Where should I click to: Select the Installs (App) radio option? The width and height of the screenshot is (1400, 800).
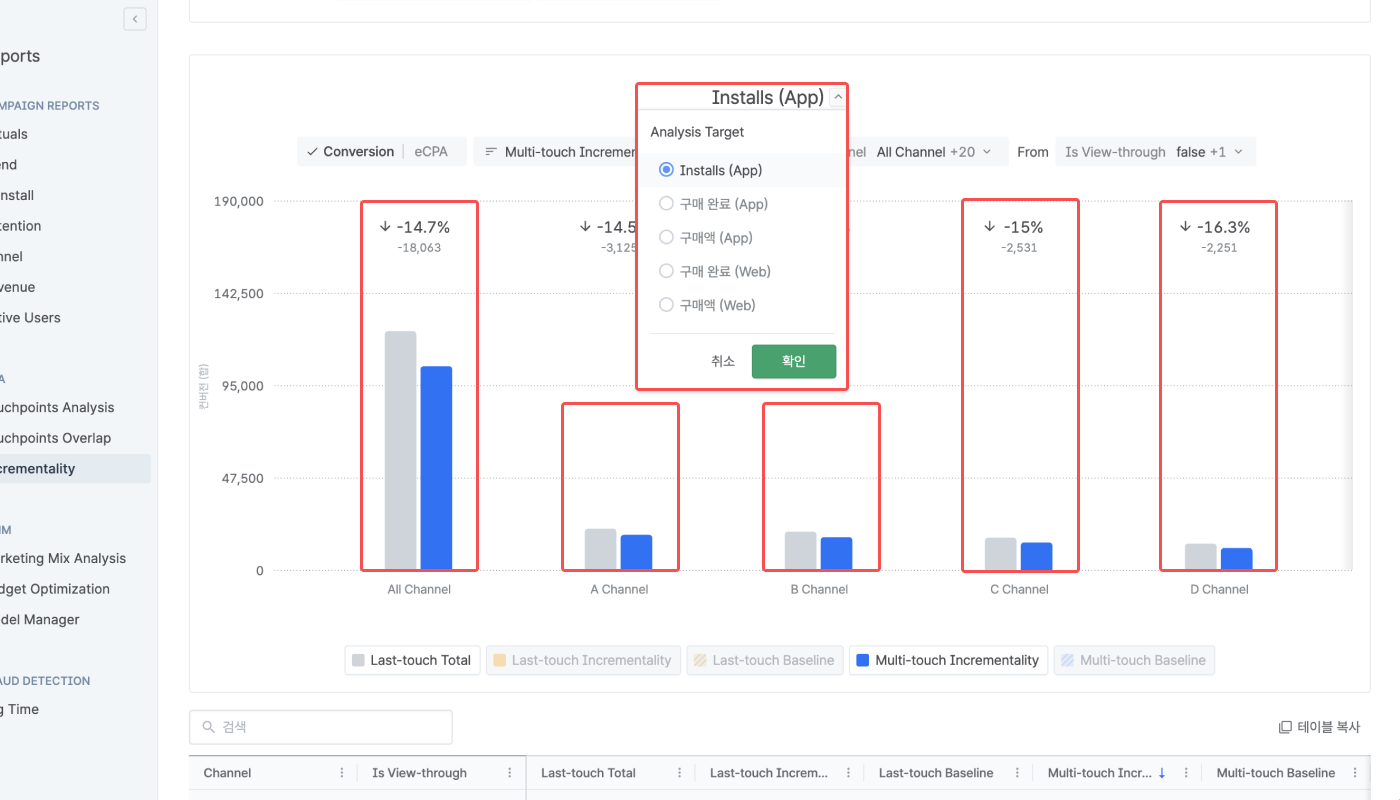coord(666,170)
